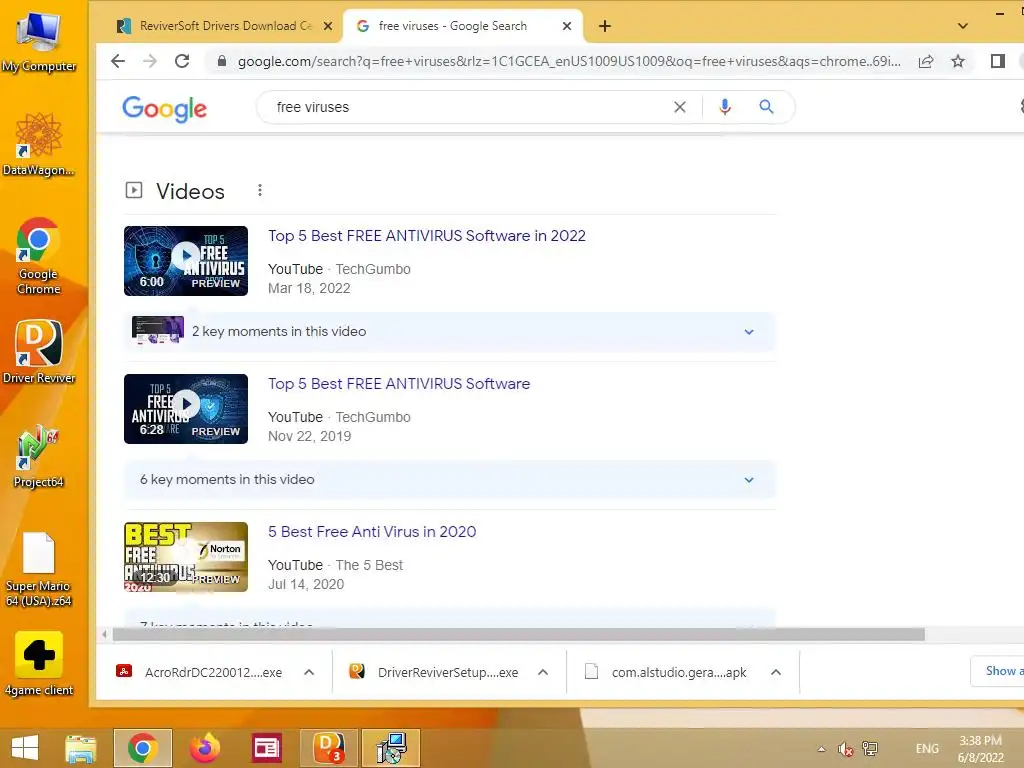Open DriverReviverSetup download options arrow
Viewport: 1024px width, 768px height.
(543, 672)
